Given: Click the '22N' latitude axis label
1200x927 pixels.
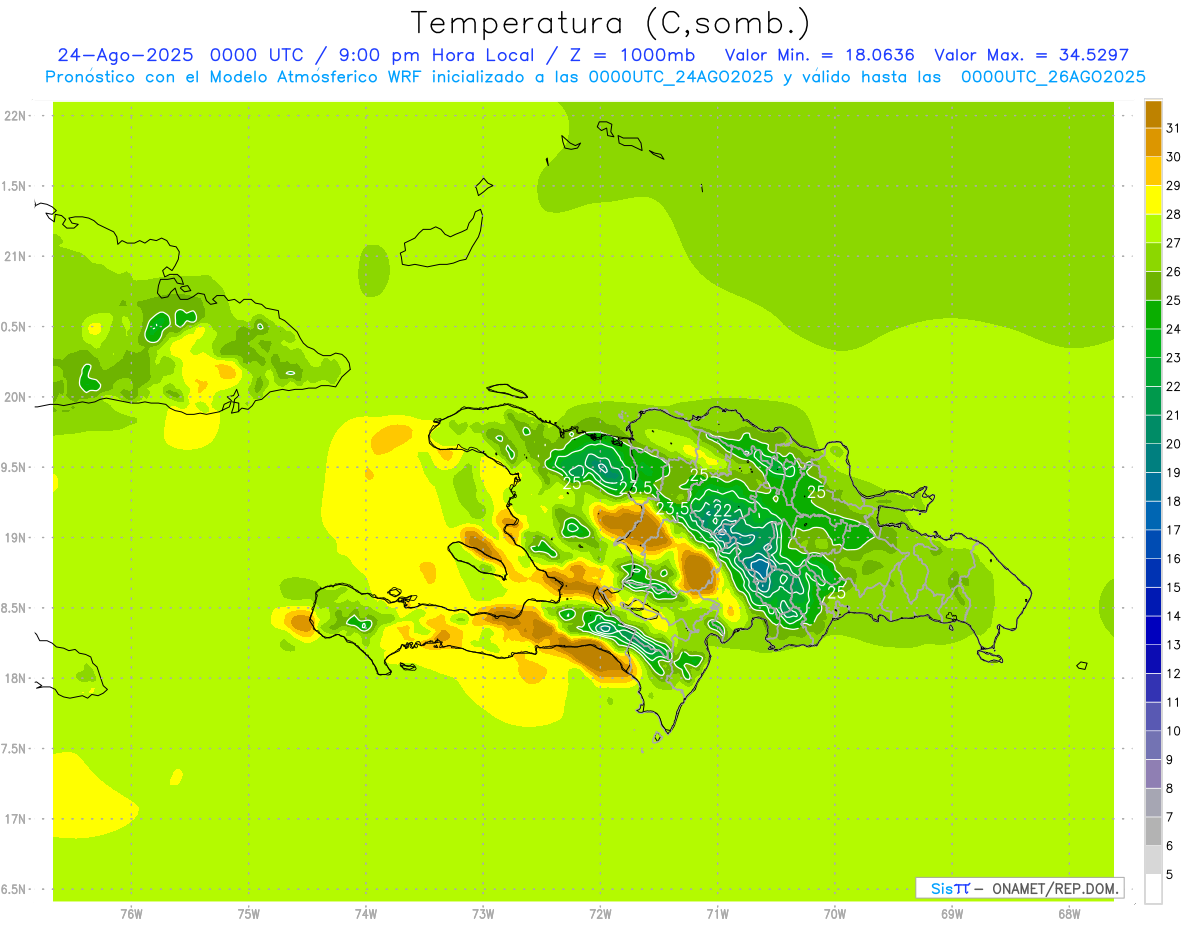Looking at the screenshot, I should (15, 116).
